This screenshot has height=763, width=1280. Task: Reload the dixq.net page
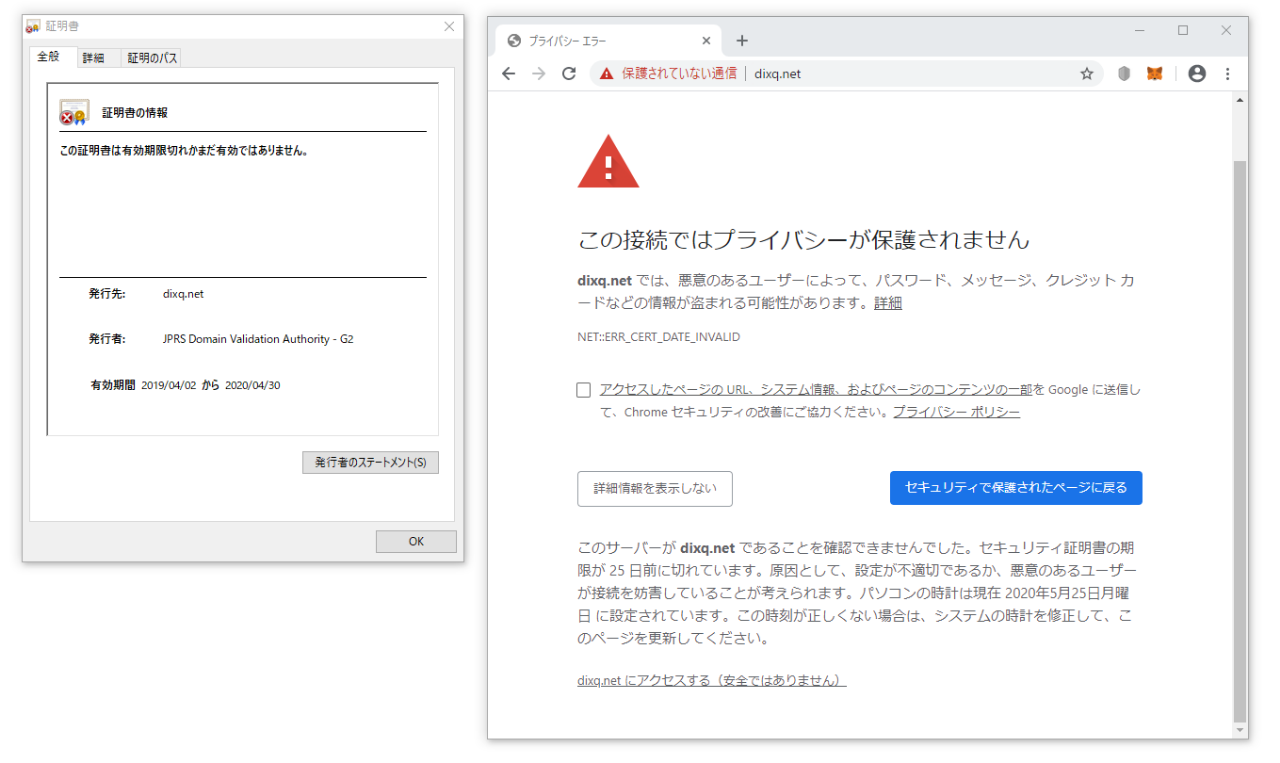click(569, 74)
